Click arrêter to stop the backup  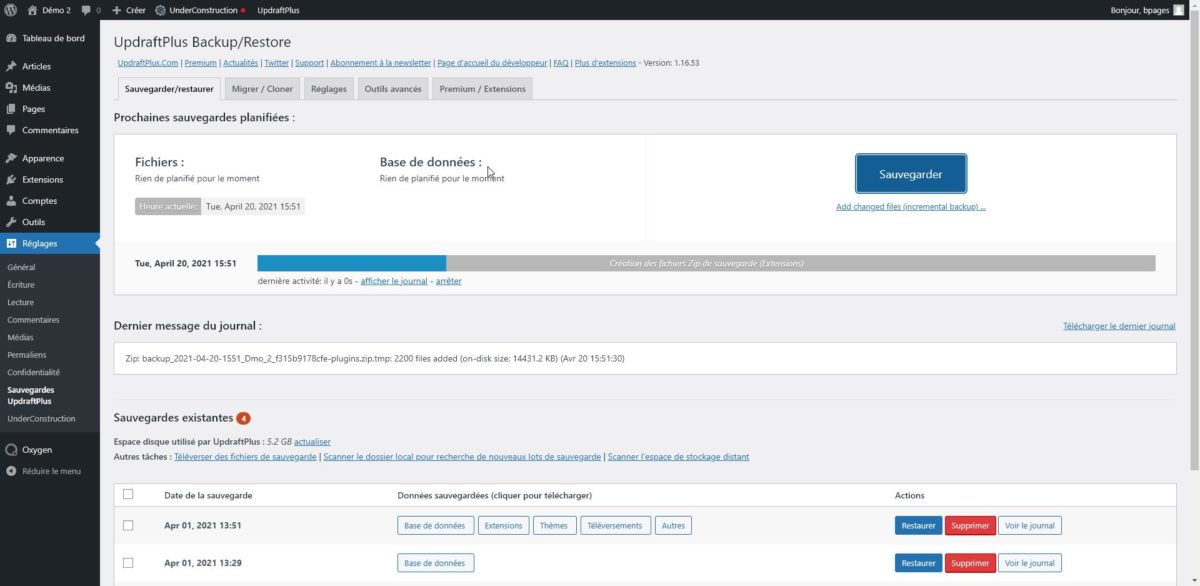point(449,281)
